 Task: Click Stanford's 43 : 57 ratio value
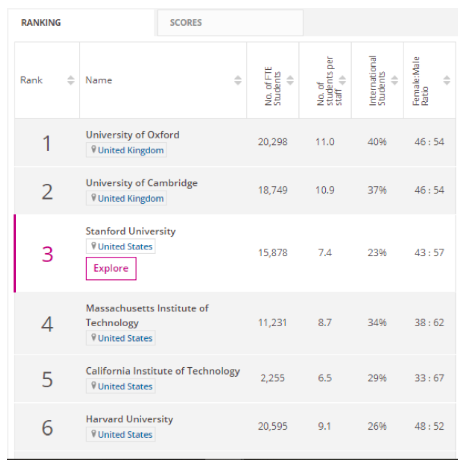click(429, 253)
